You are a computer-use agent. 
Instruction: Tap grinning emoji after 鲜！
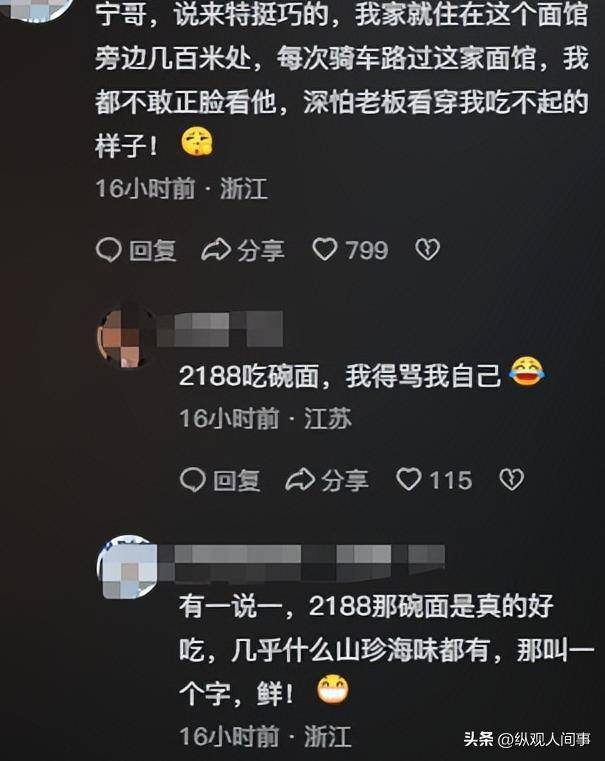333,690
